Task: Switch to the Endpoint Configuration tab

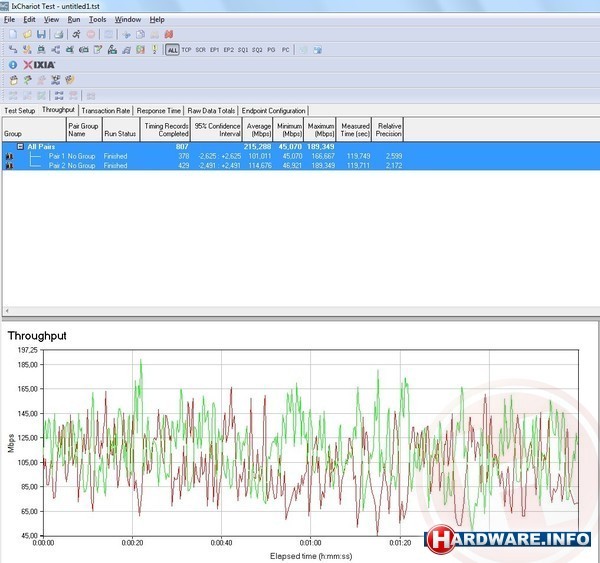Action: coord(273,111)
